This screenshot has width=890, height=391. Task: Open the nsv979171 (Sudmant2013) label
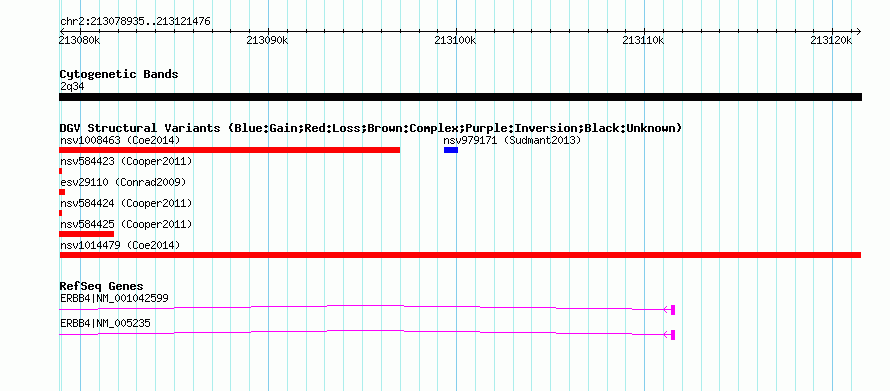point(513,140)
